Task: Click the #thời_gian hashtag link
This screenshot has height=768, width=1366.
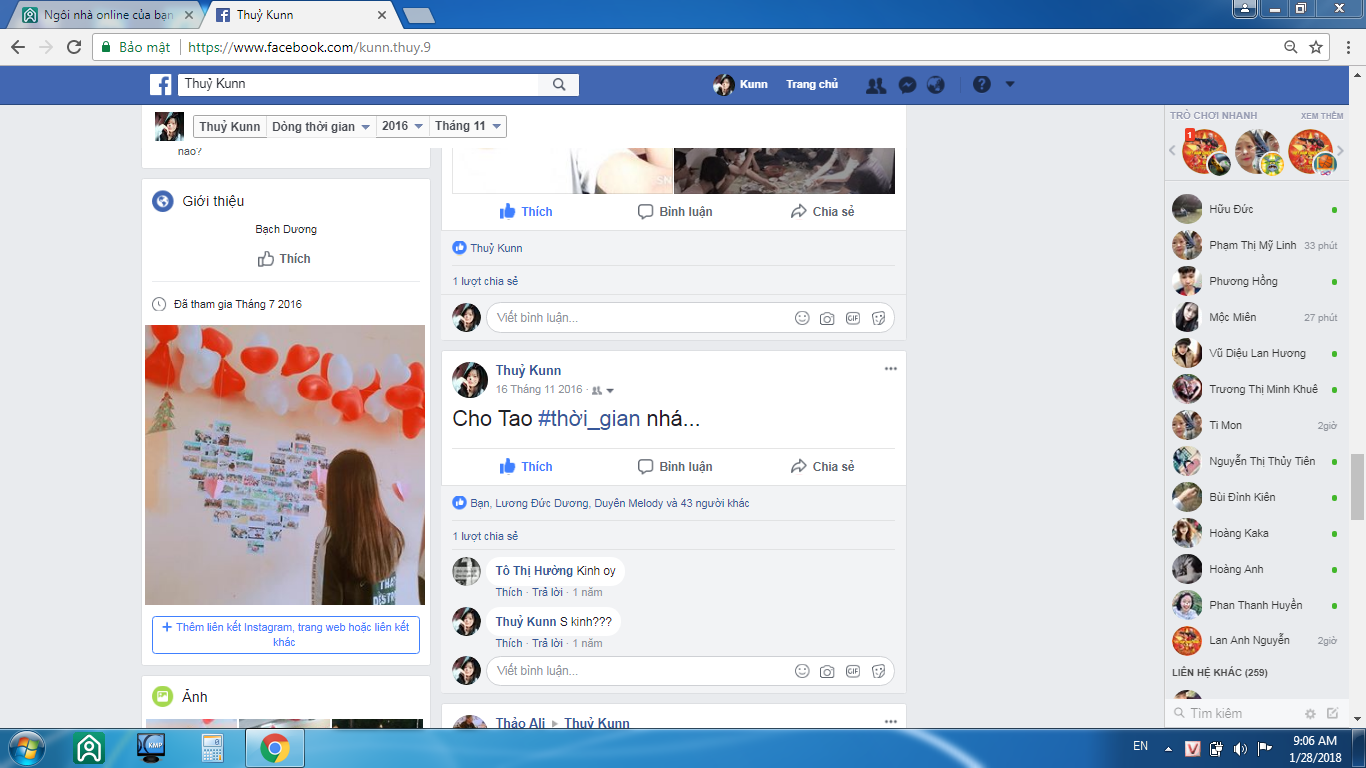Action: point(589,419)
